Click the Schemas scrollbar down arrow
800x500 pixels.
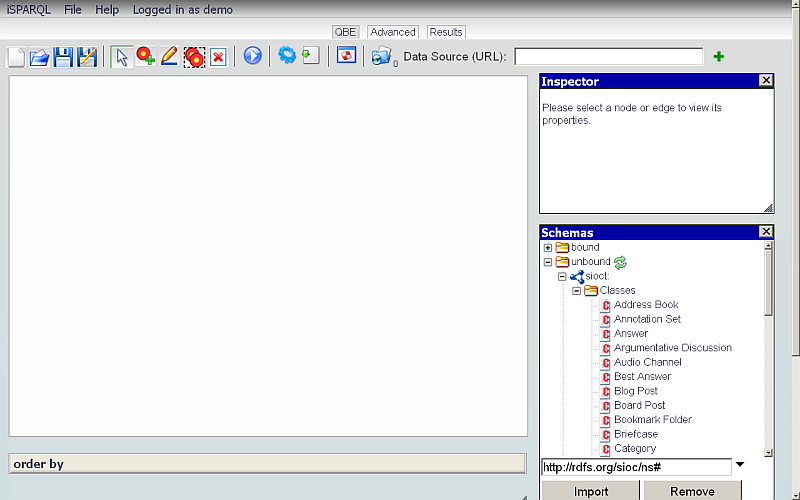(x=768, y=453)
